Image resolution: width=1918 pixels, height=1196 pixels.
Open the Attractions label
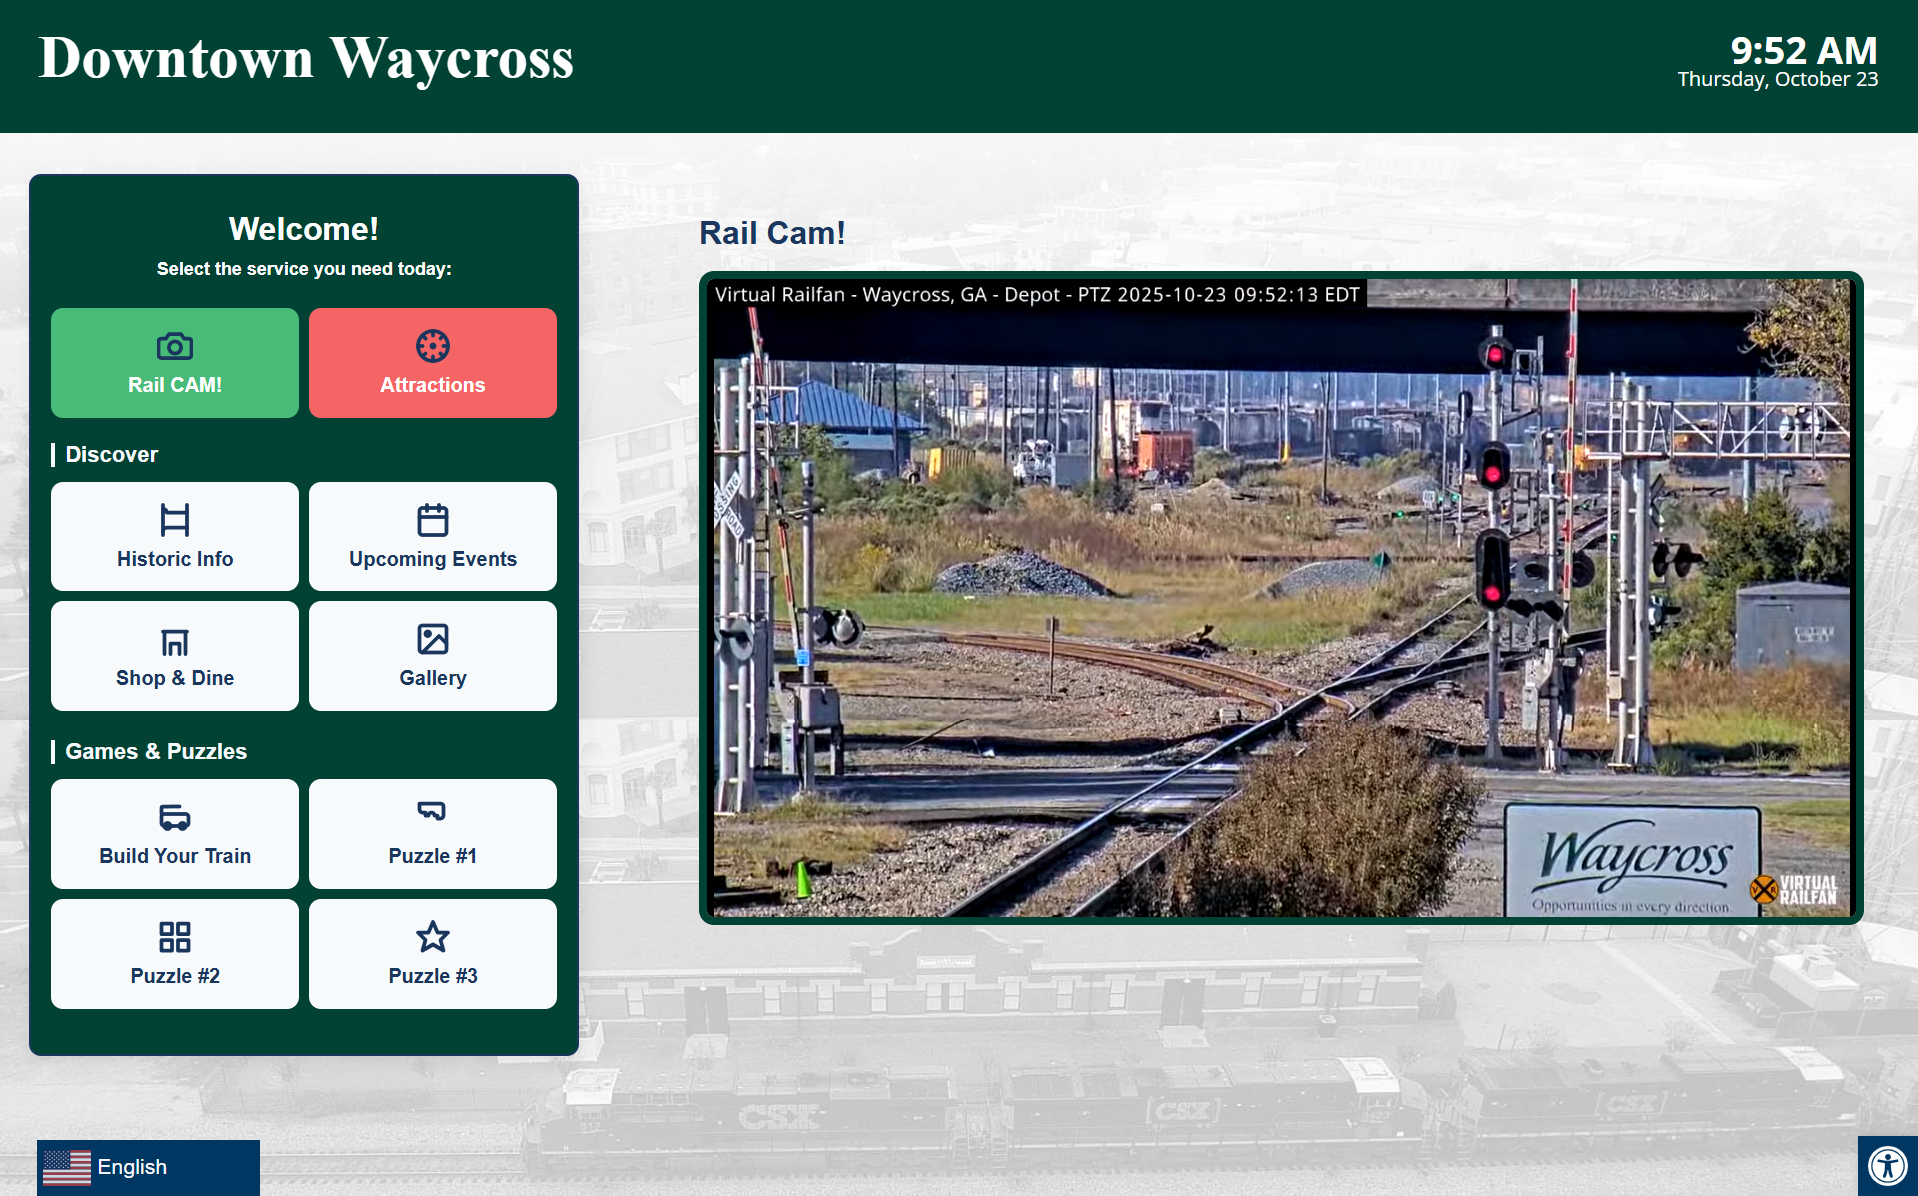[x=433, y=385]
